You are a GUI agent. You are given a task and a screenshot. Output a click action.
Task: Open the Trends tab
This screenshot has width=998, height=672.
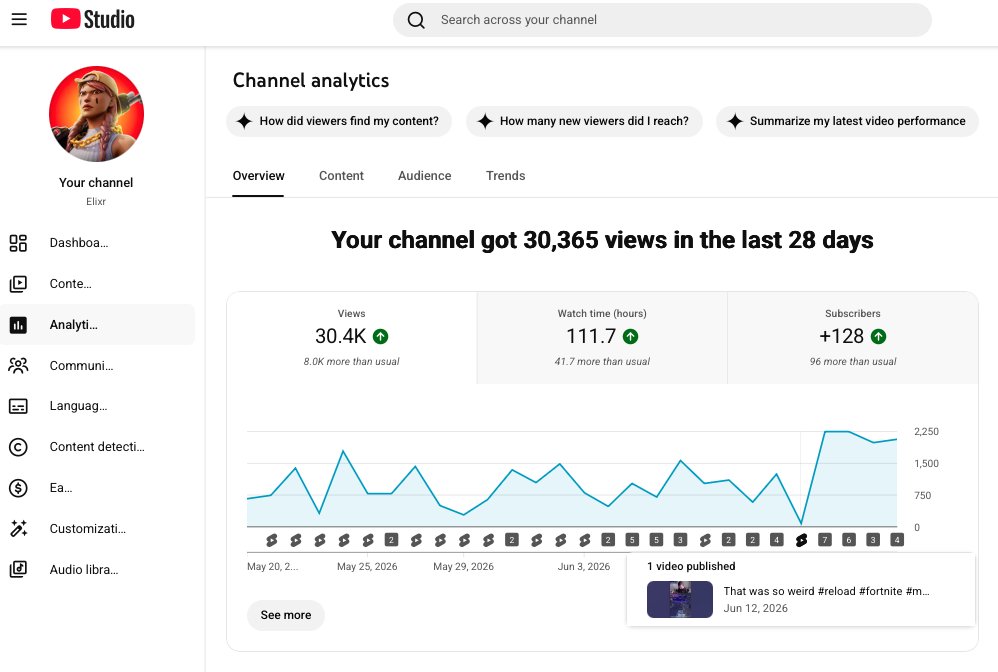[505, 176]
